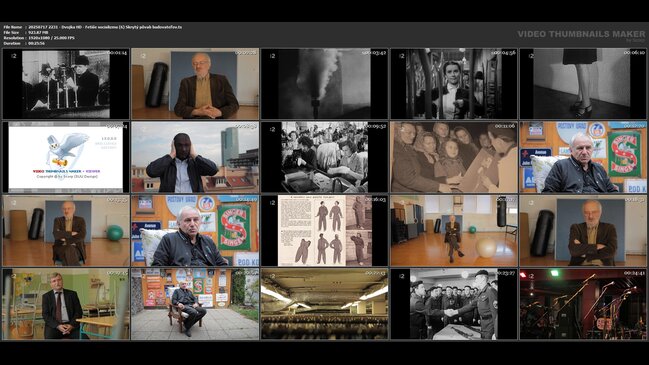Select thumbnail of man covering his ears
This screenshot has height=365, width=649.
(195, 157)
